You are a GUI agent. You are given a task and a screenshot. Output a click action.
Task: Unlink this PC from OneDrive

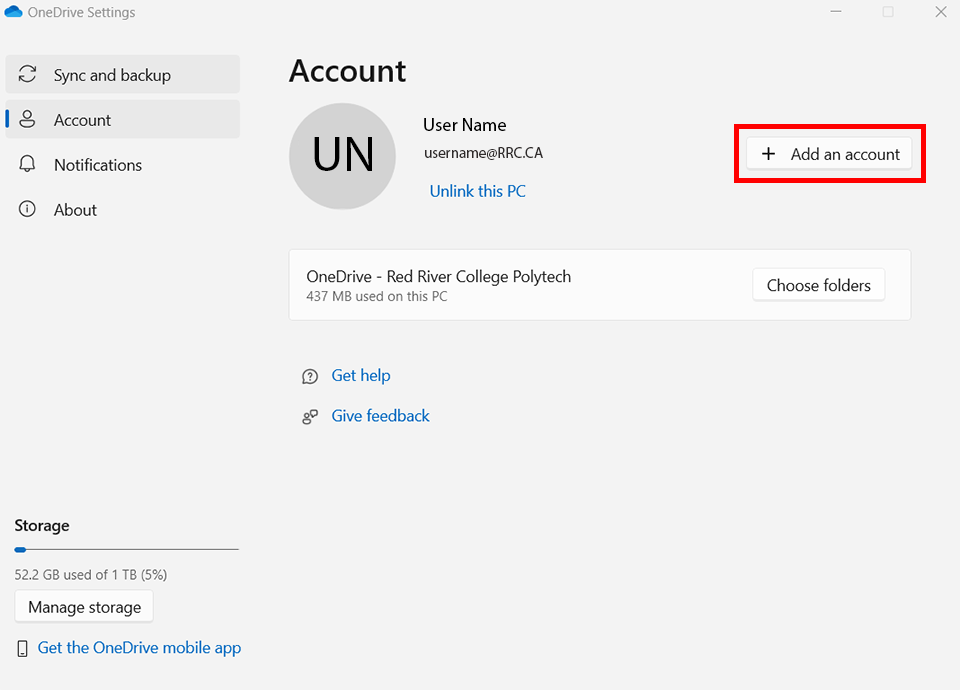point(478,191)
